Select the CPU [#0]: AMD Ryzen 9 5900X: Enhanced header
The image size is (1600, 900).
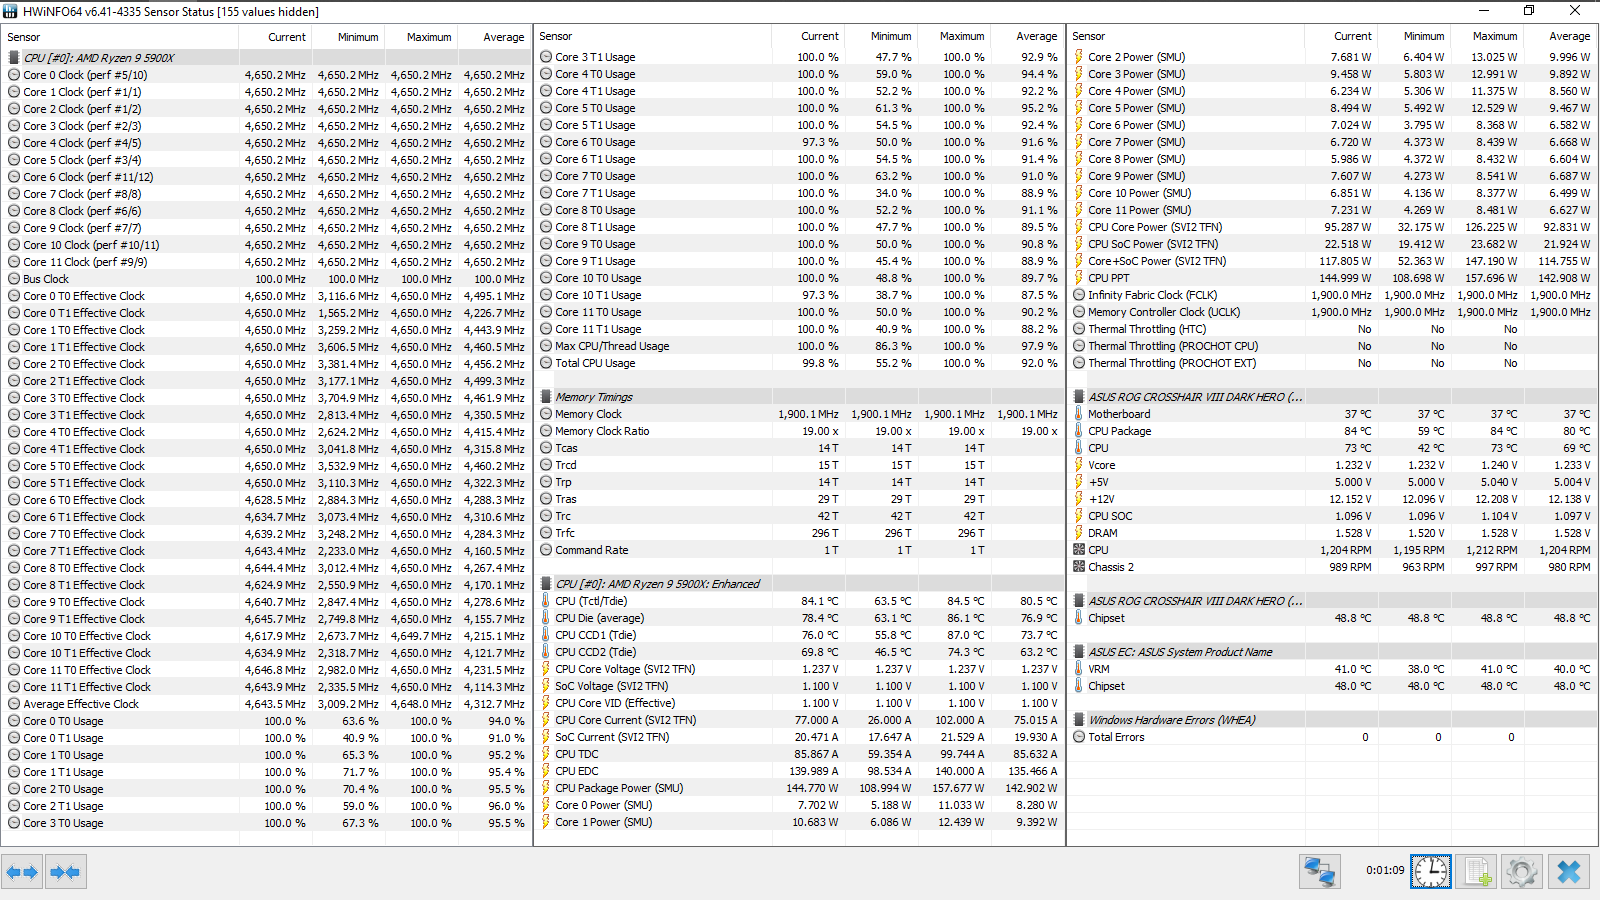click(x=799, y=584)
